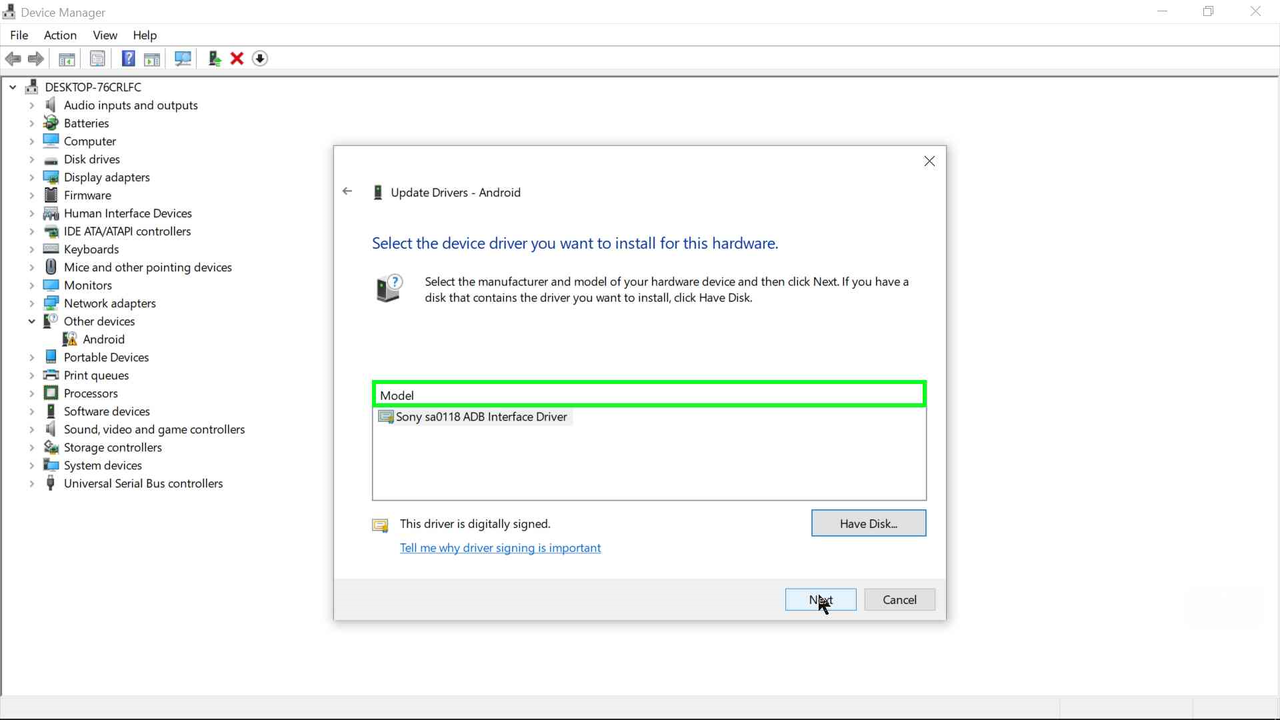Click the Portable Devices category icon
This screenshot has width=1280, height=720.
[x=51, y=357]
